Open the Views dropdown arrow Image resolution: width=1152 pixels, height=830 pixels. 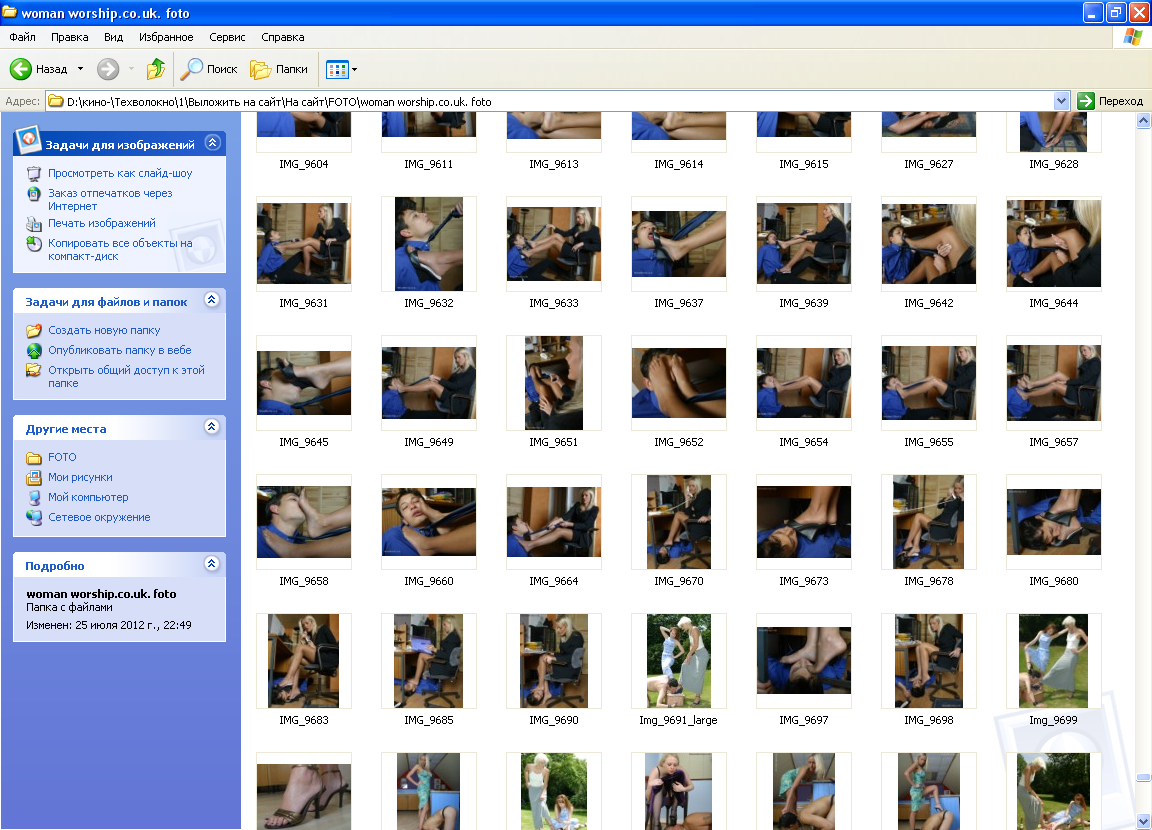click(355, 70)
